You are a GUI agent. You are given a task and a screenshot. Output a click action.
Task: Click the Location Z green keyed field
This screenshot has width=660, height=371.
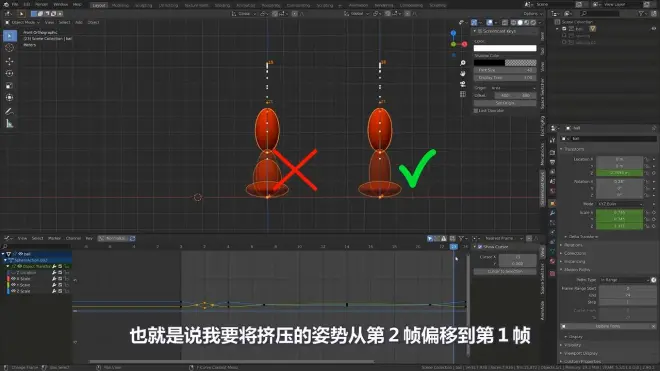(x=620, y=173)
